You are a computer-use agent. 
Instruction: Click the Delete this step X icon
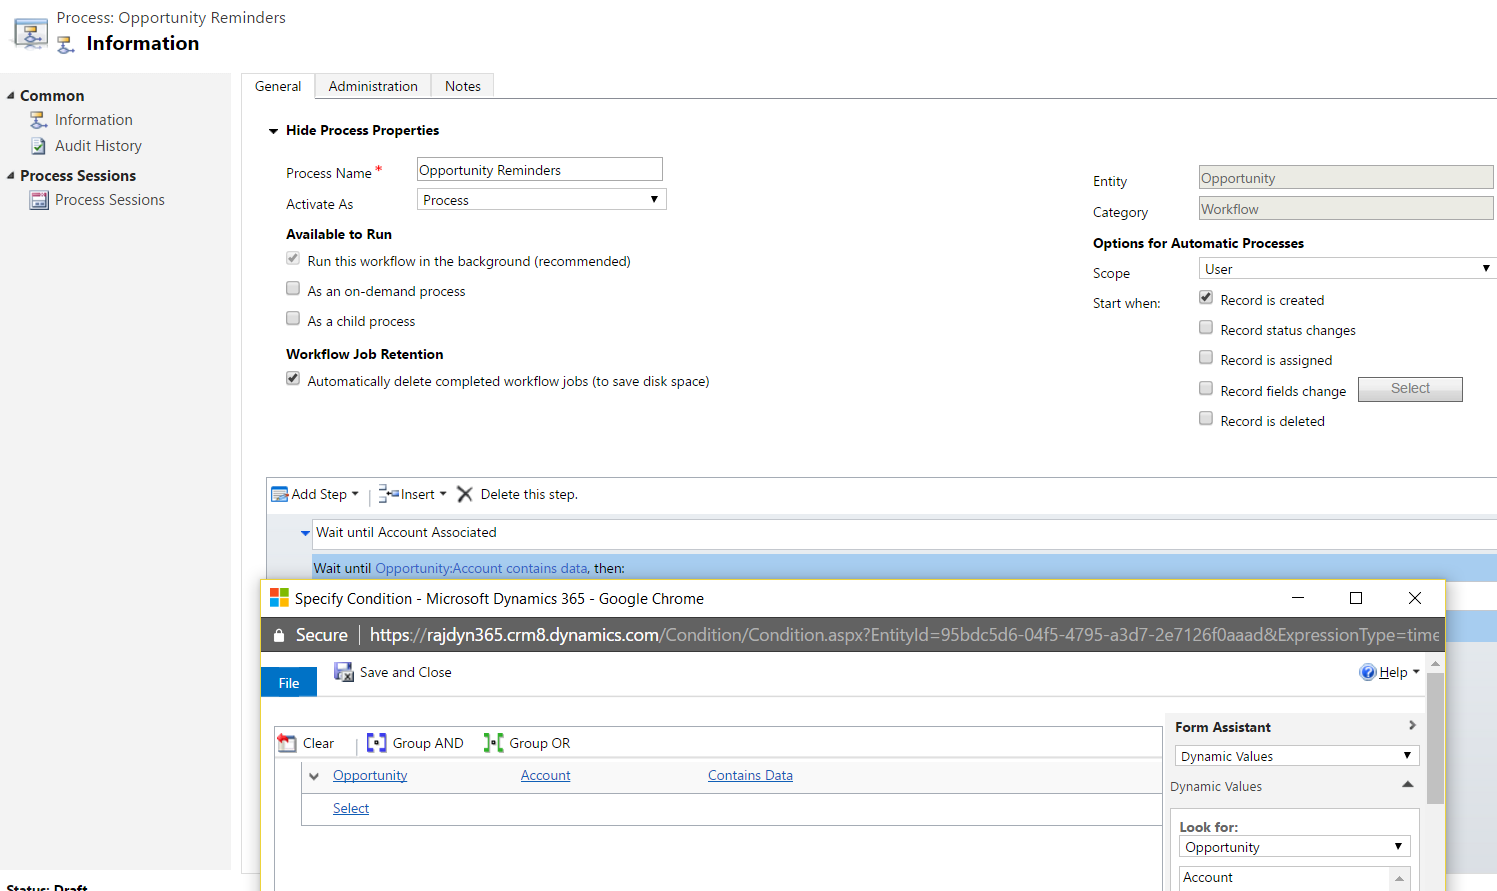[x=465, y=495]
